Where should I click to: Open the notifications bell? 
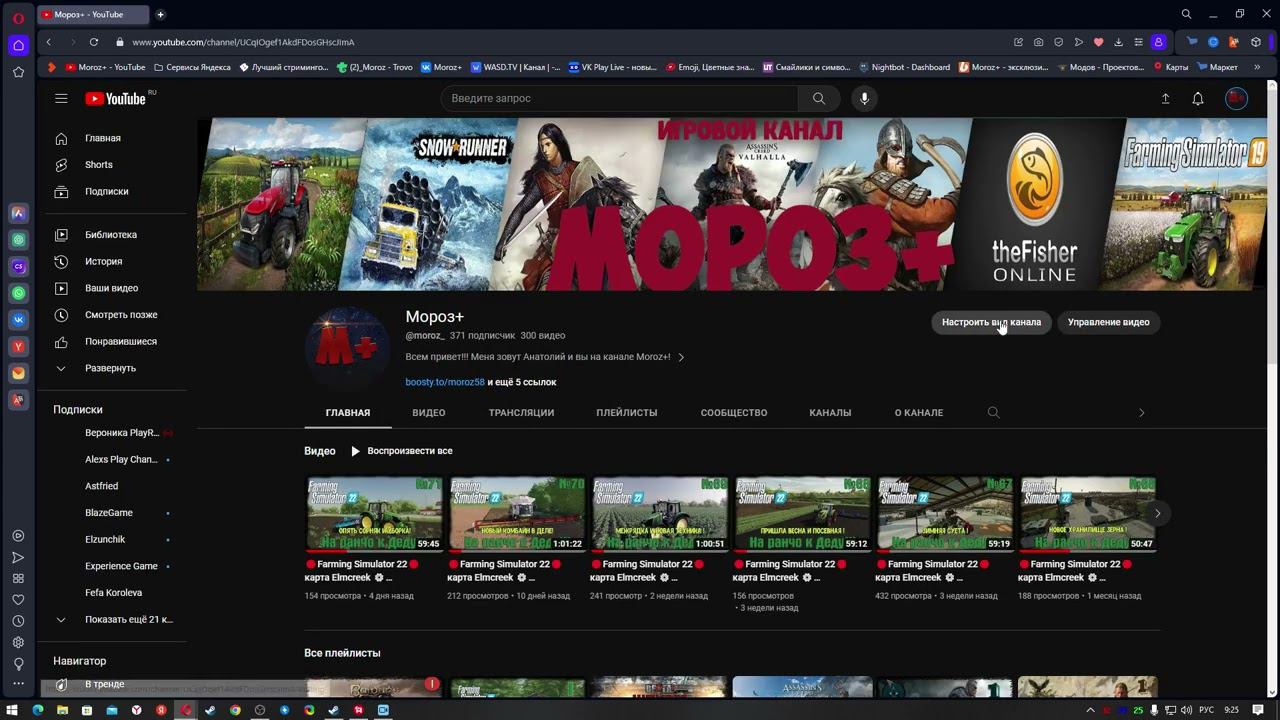pos(1198,98)
